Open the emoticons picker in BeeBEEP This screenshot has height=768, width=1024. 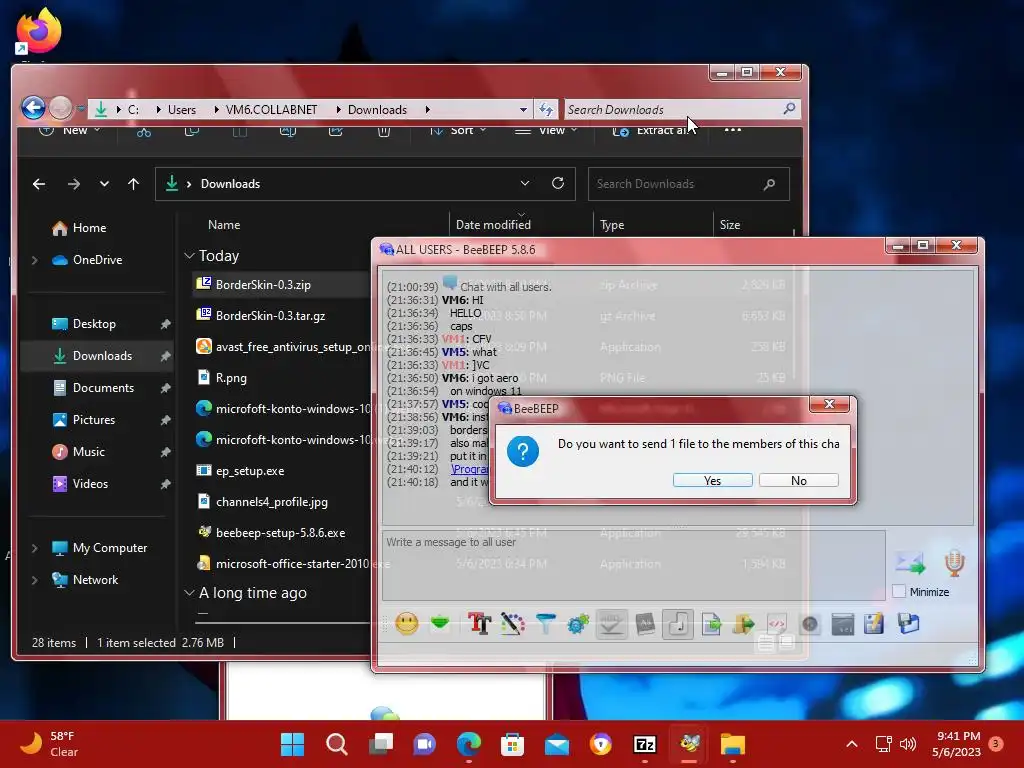(406, 624)
